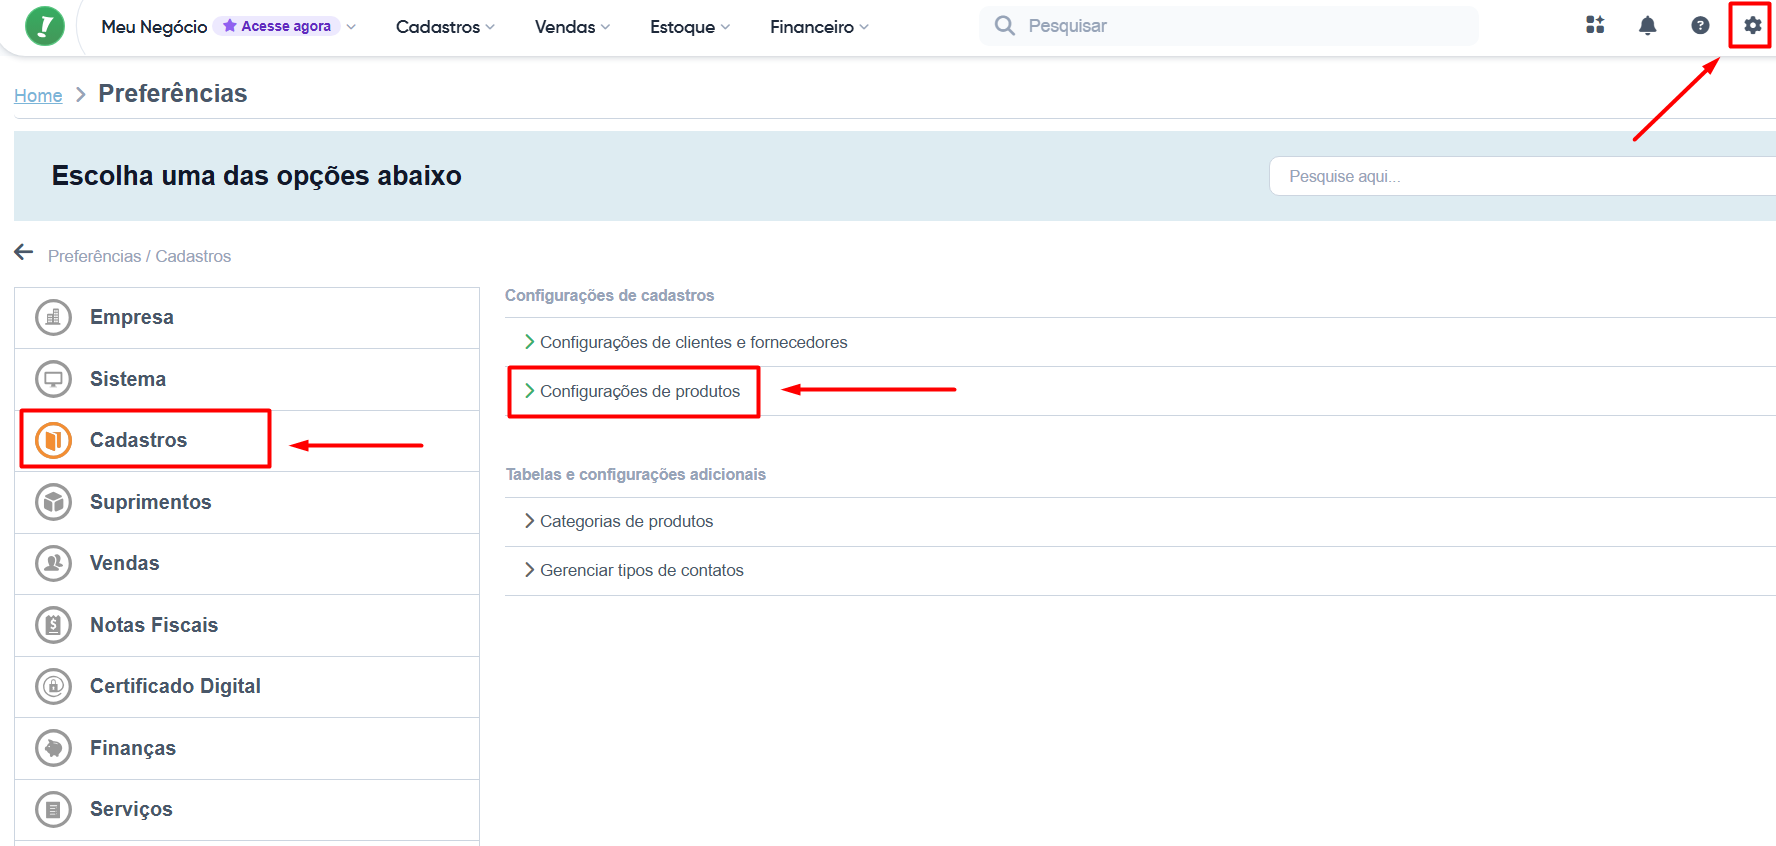
Task: Open Suprimentos in the preferences sidebar
Action: 150,502
